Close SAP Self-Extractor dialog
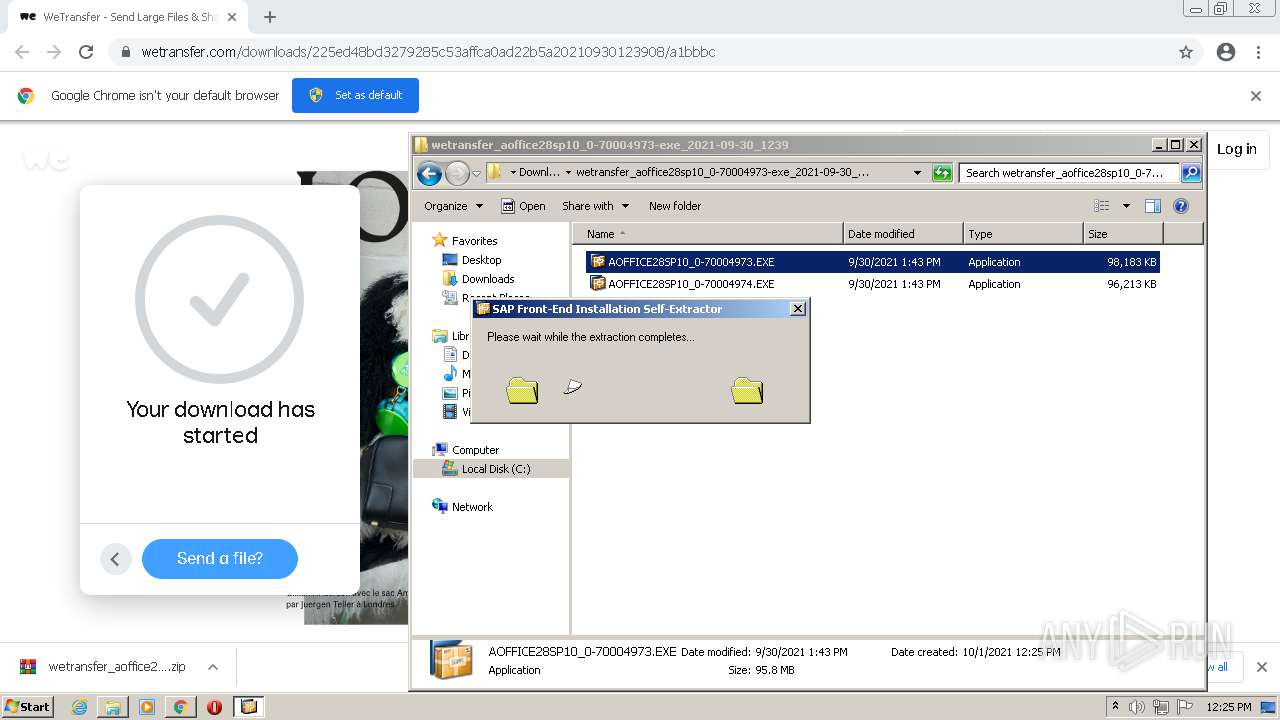 (x=798, y=309)
